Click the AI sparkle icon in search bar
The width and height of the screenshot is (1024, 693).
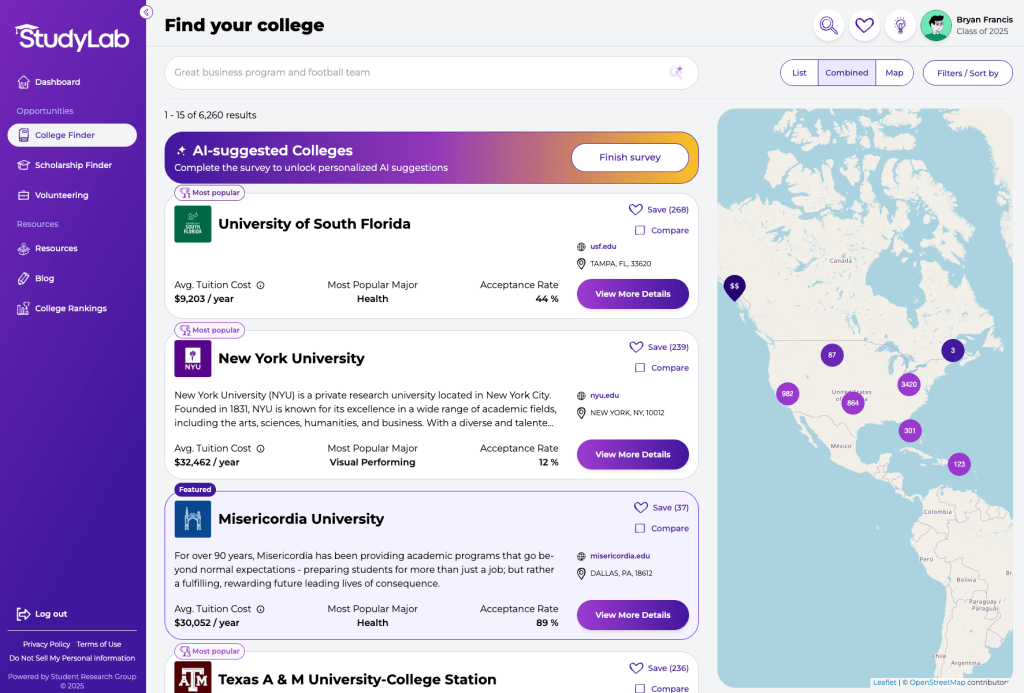click(676, 72)
